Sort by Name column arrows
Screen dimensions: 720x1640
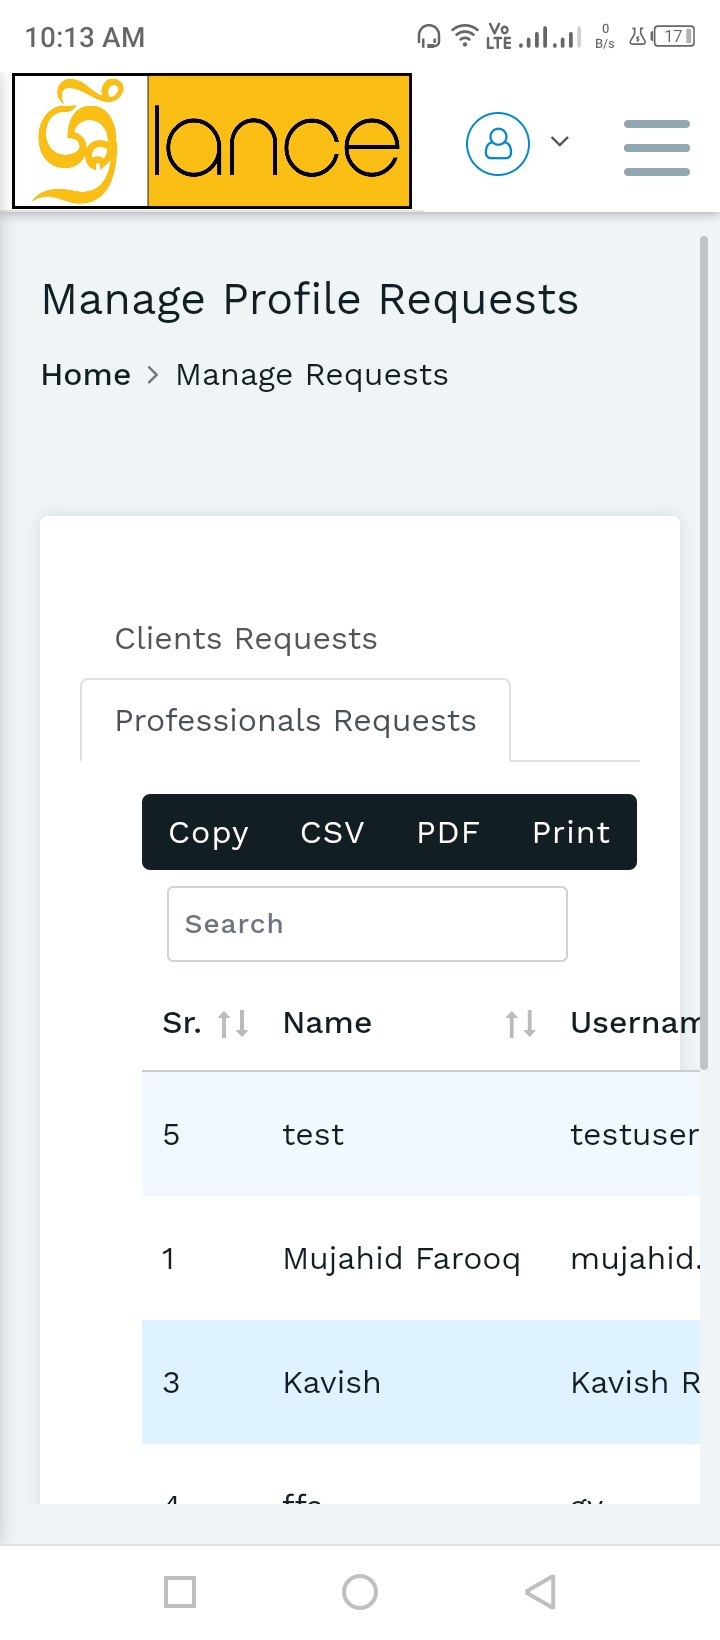pos(520,1023)
